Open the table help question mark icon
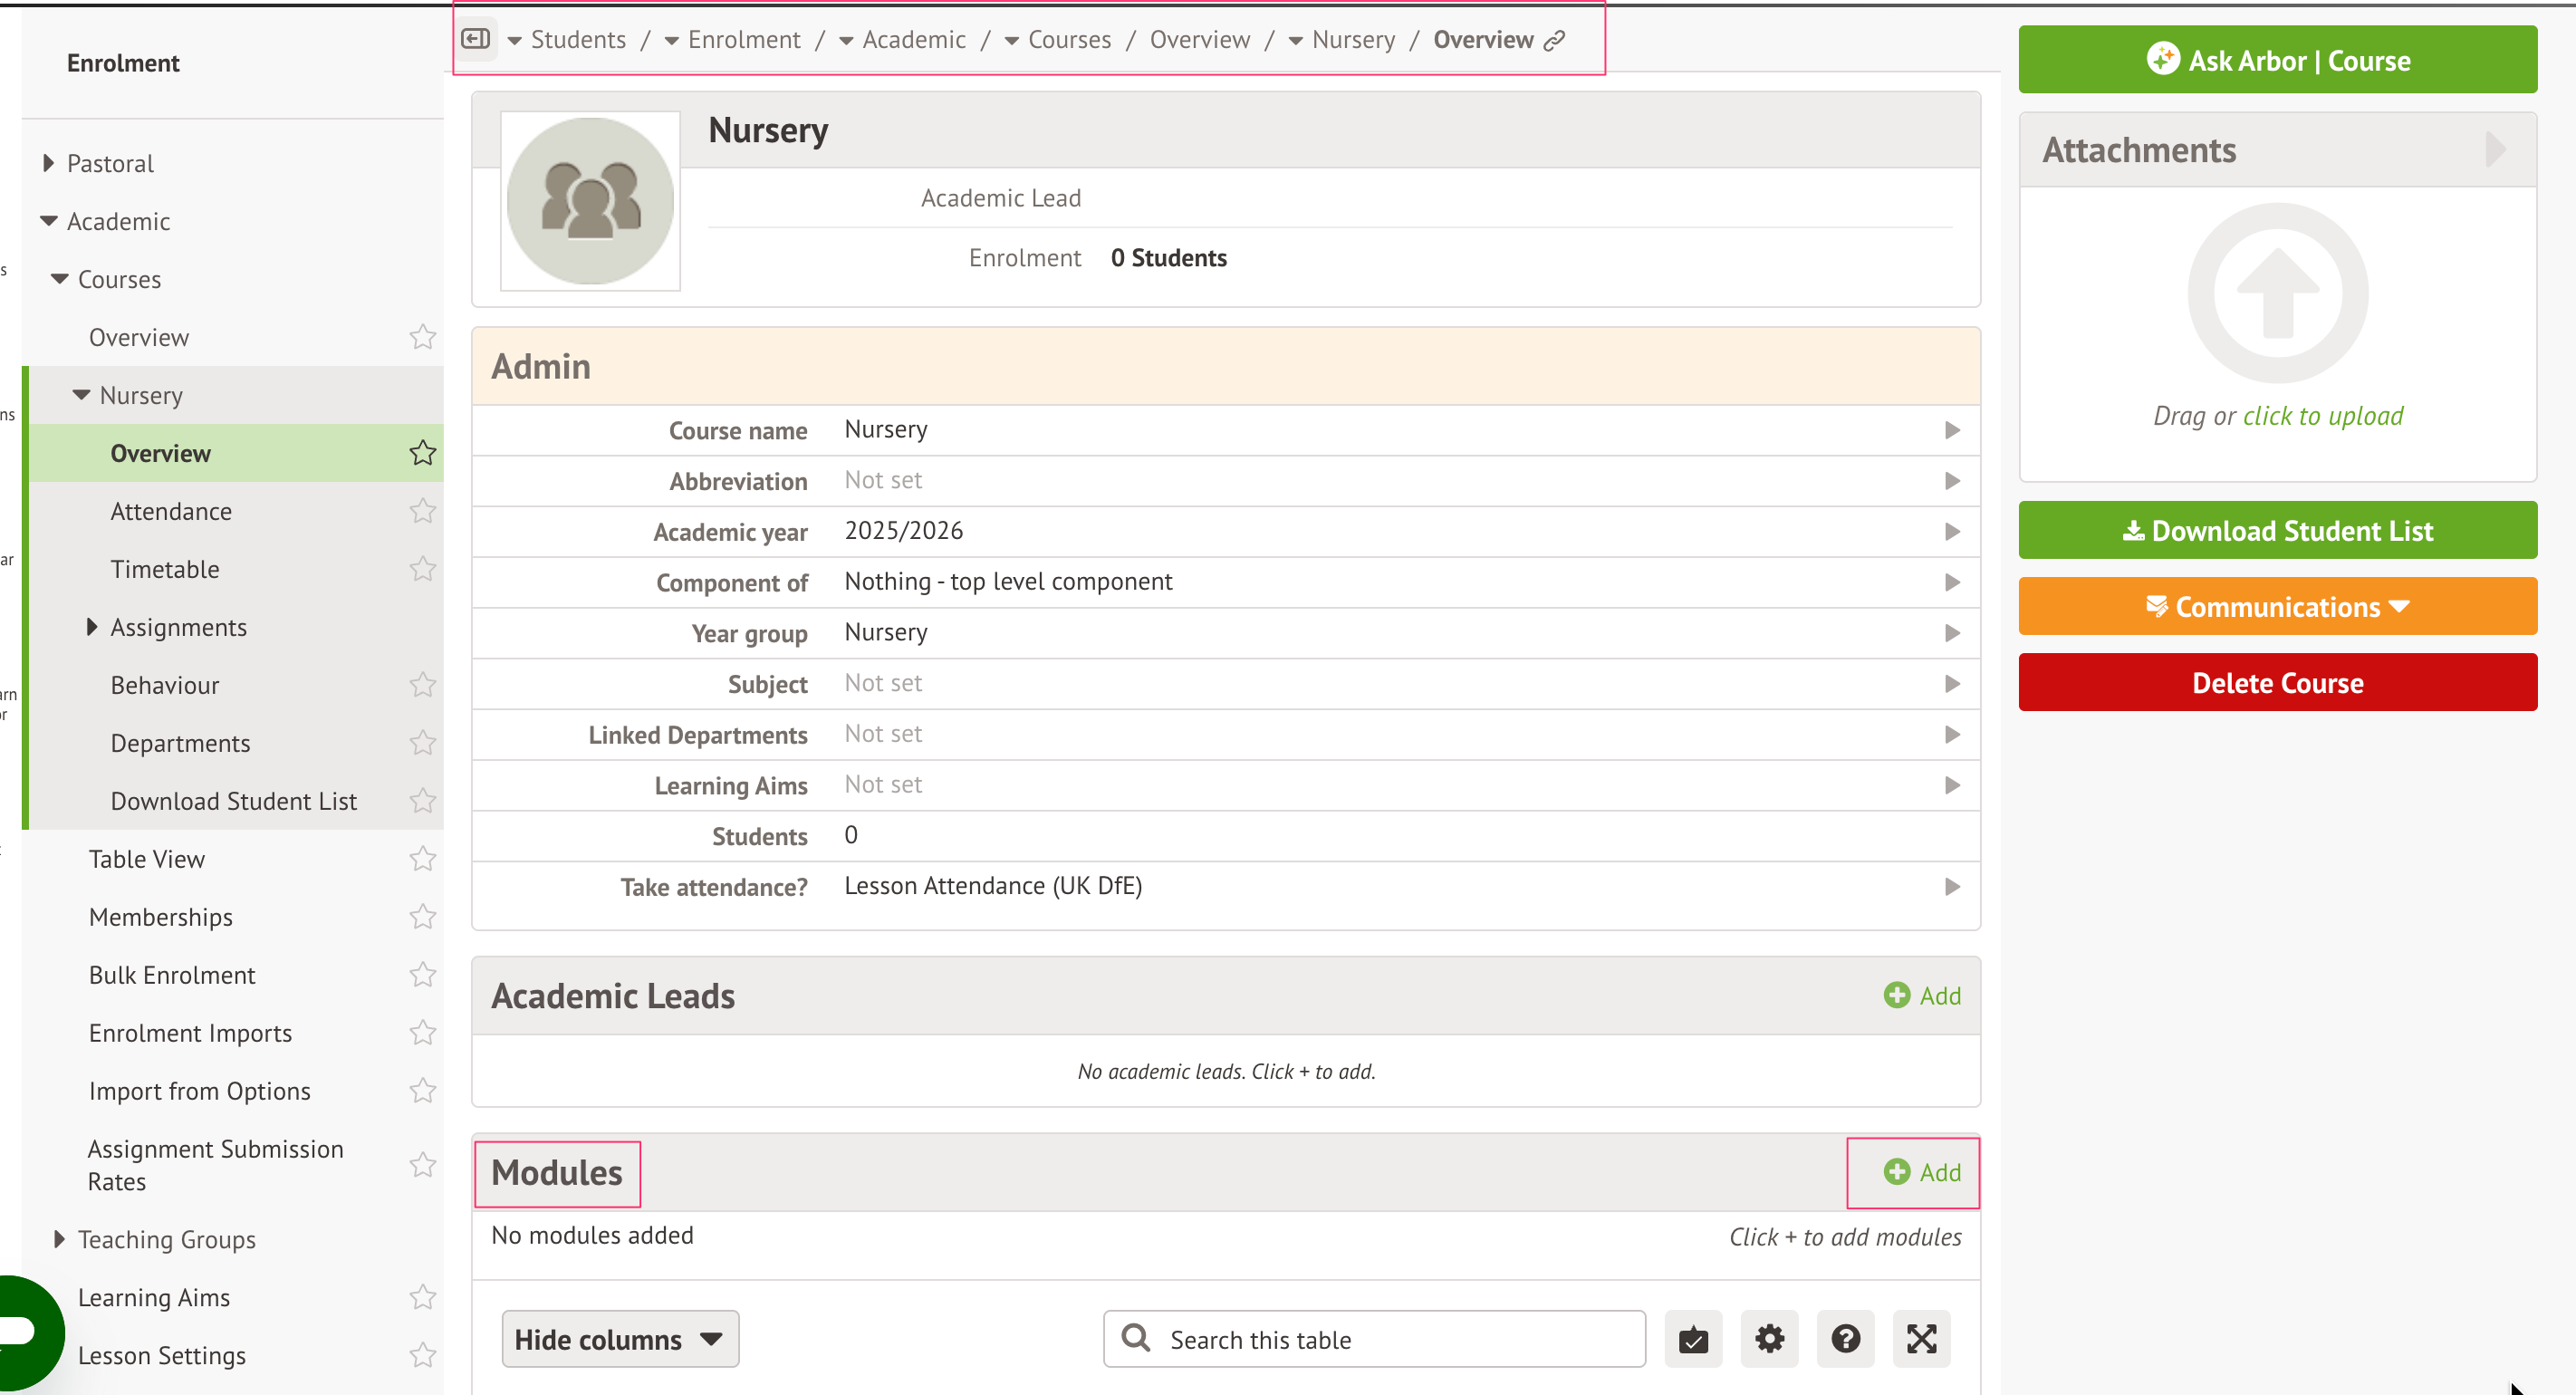Viewport: 2576px width, 1395px height. [x=1845, y=1339]
